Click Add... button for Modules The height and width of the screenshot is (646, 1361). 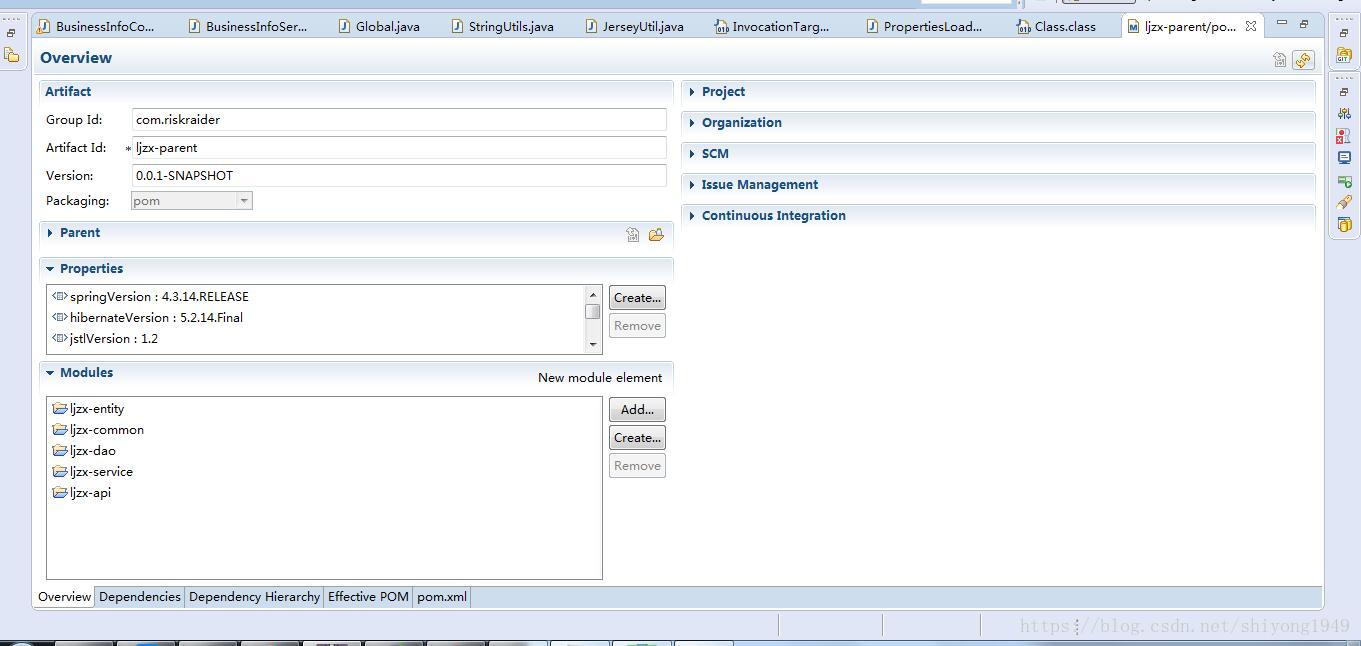[637, 410]
